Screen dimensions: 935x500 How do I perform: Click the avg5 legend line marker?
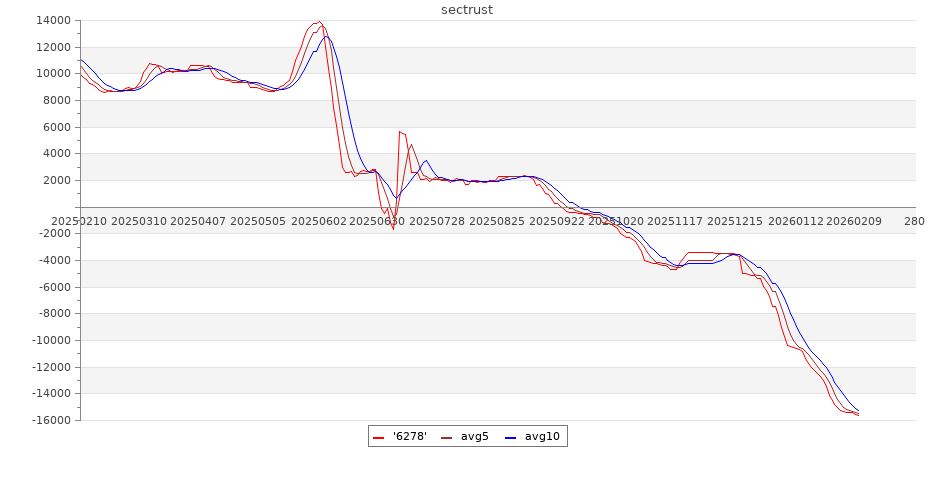446,437
